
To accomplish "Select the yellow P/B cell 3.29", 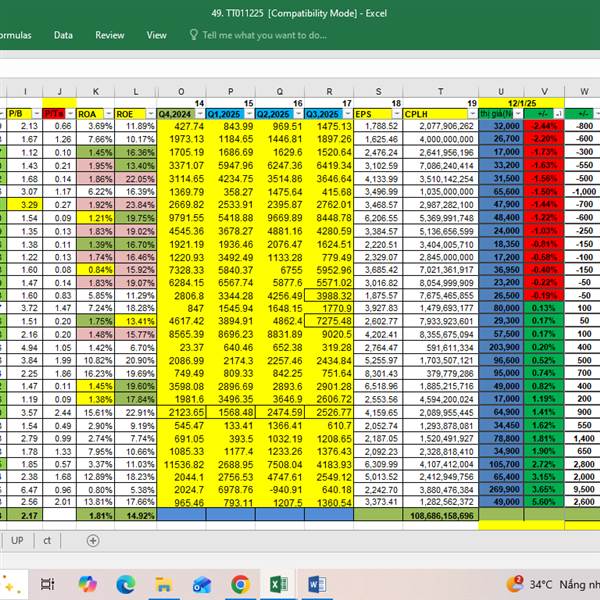I will click(25, 205).
